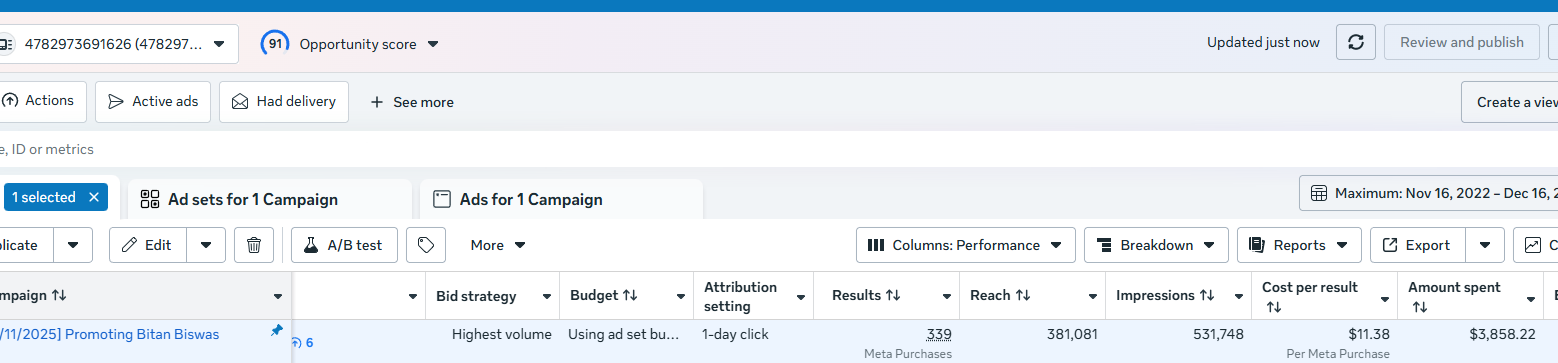The height and width of the screenshot is (363, 1558).
Task: Open the tag label icon button
Action: pos(425,245)
